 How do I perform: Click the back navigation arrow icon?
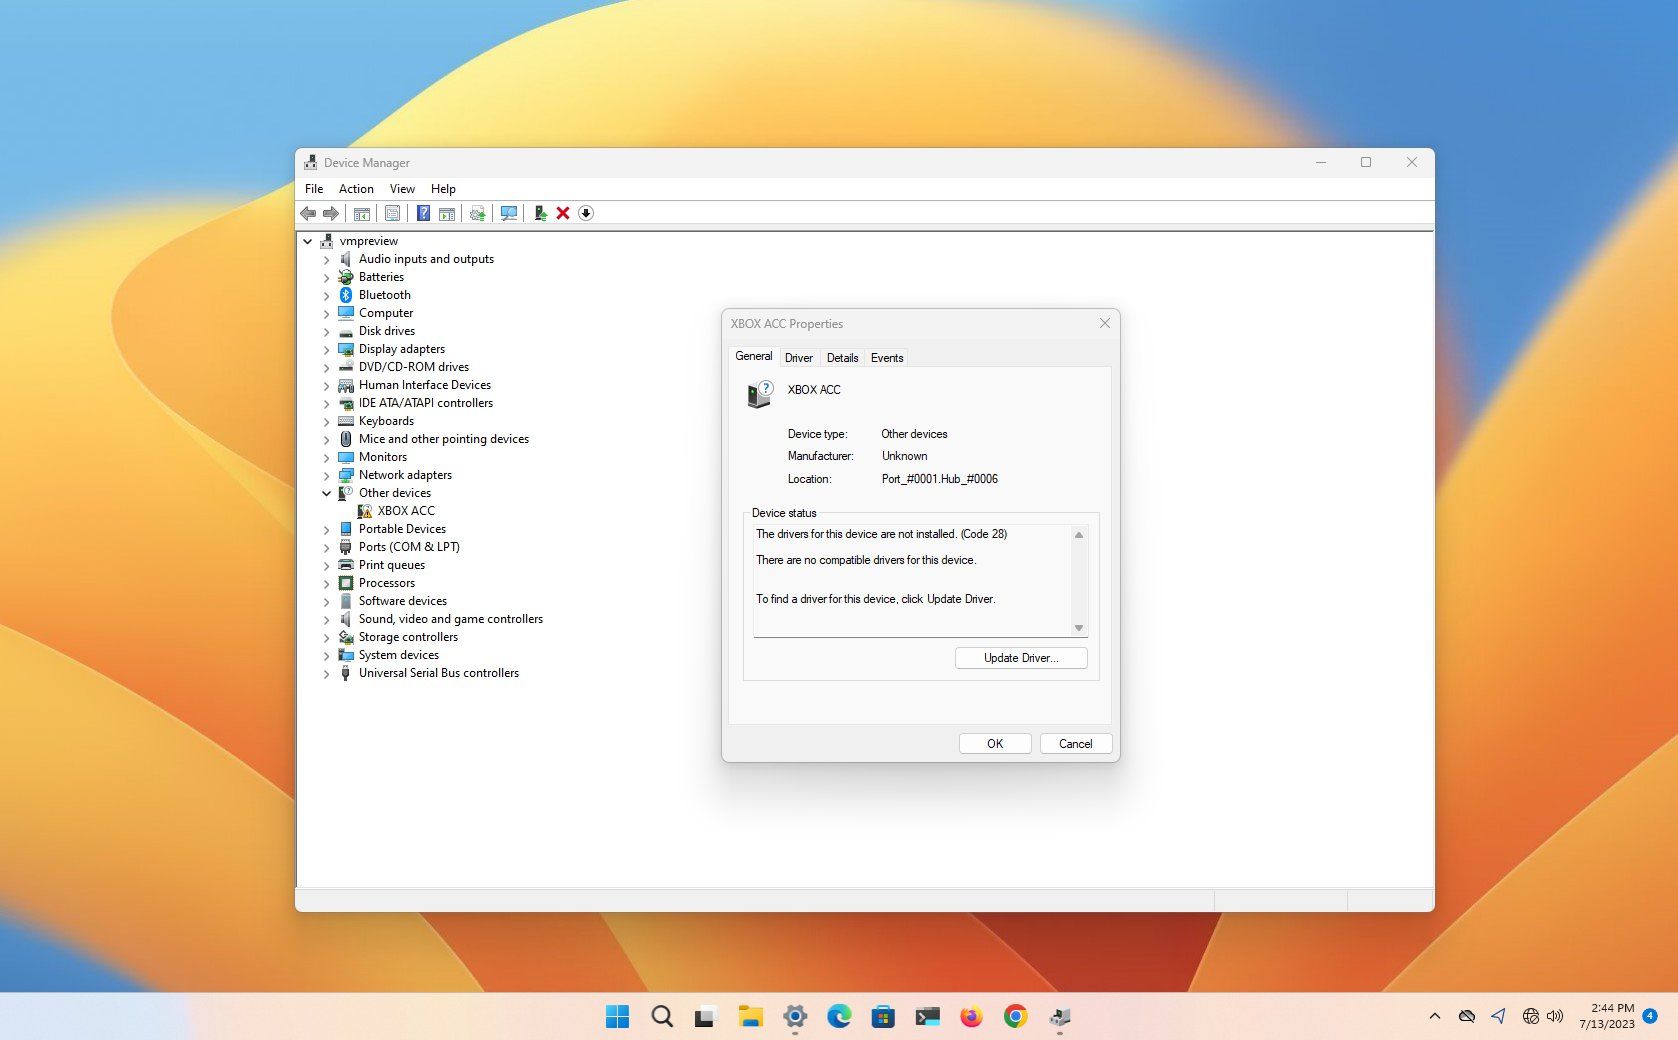[x=308, y=213]
